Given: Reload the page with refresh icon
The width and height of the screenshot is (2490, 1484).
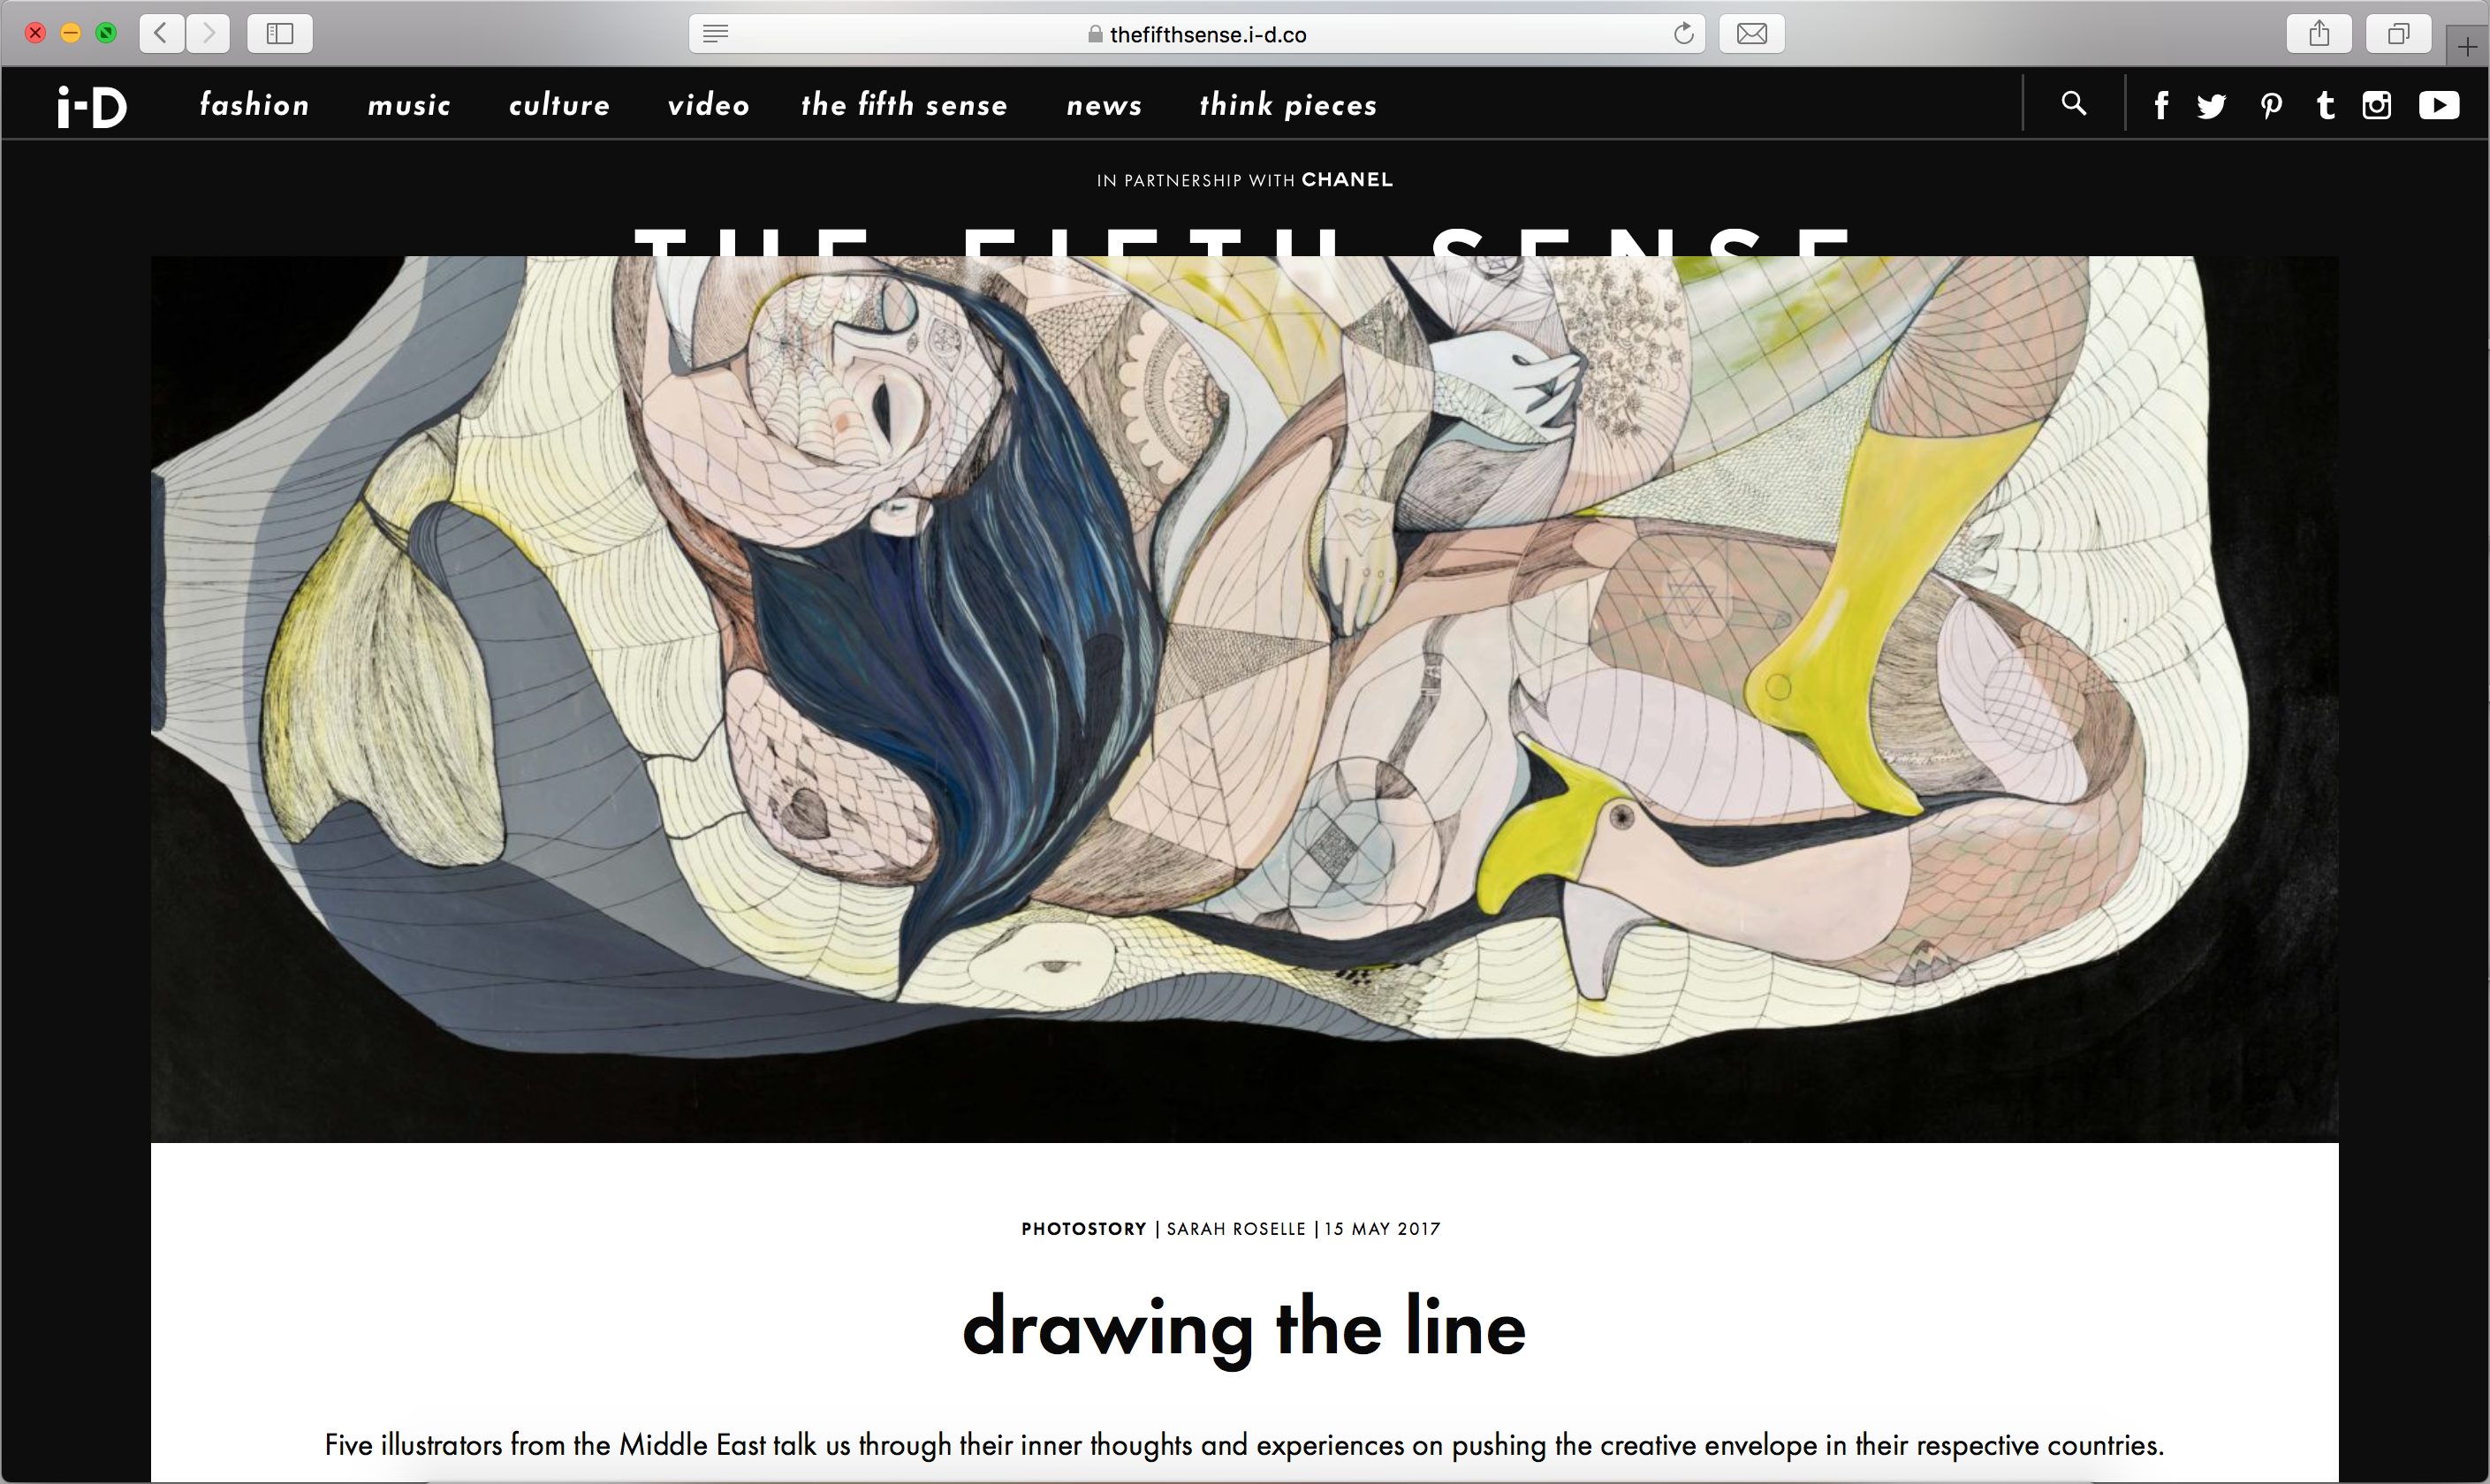Looking at the screenshot, I should [x=1684, y=34].
